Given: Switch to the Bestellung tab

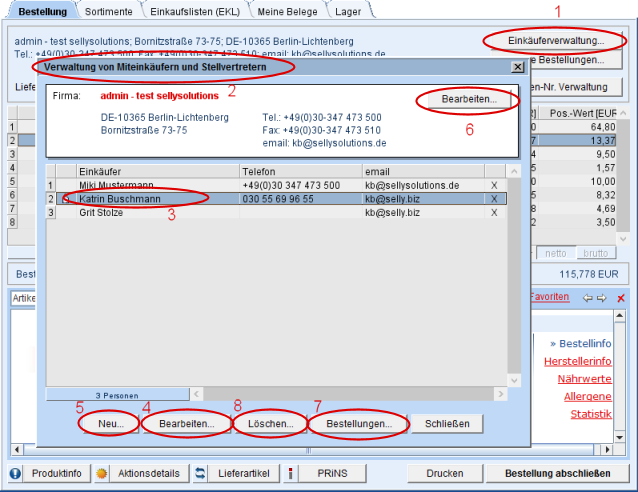Looking at the screenshot, I should point(43,11).
